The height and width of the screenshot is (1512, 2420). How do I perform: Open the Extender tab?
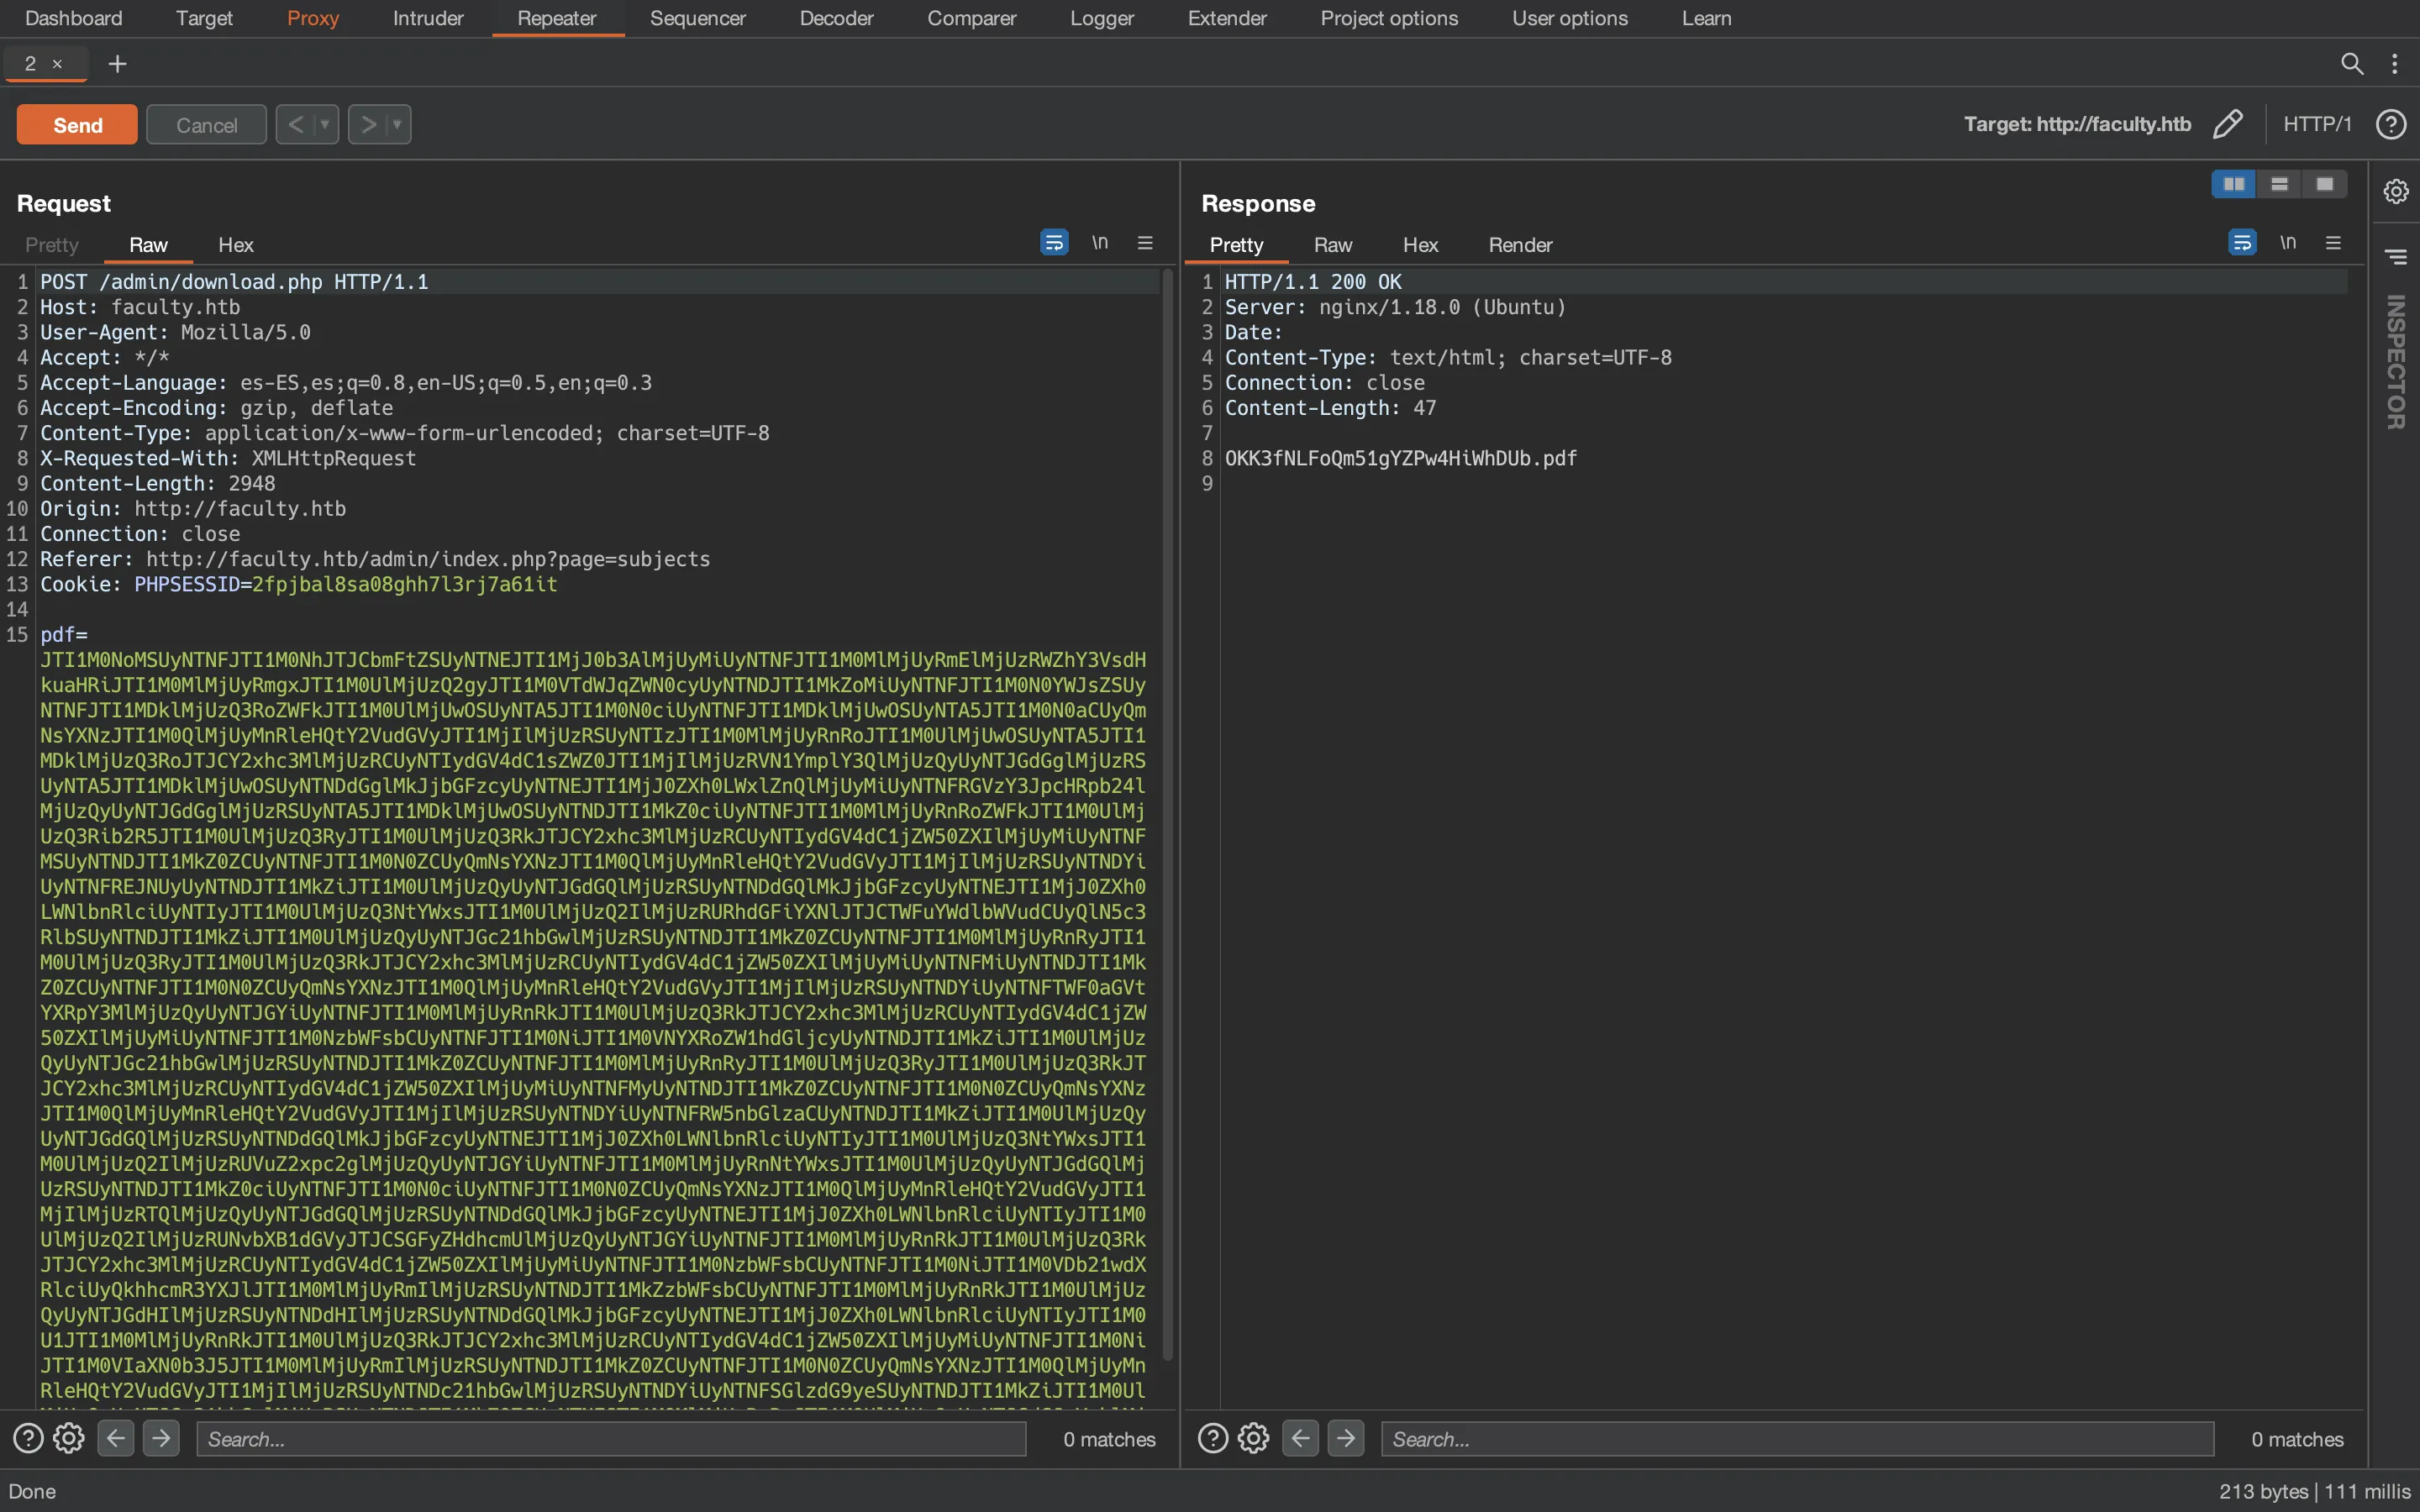(1227, 18)
